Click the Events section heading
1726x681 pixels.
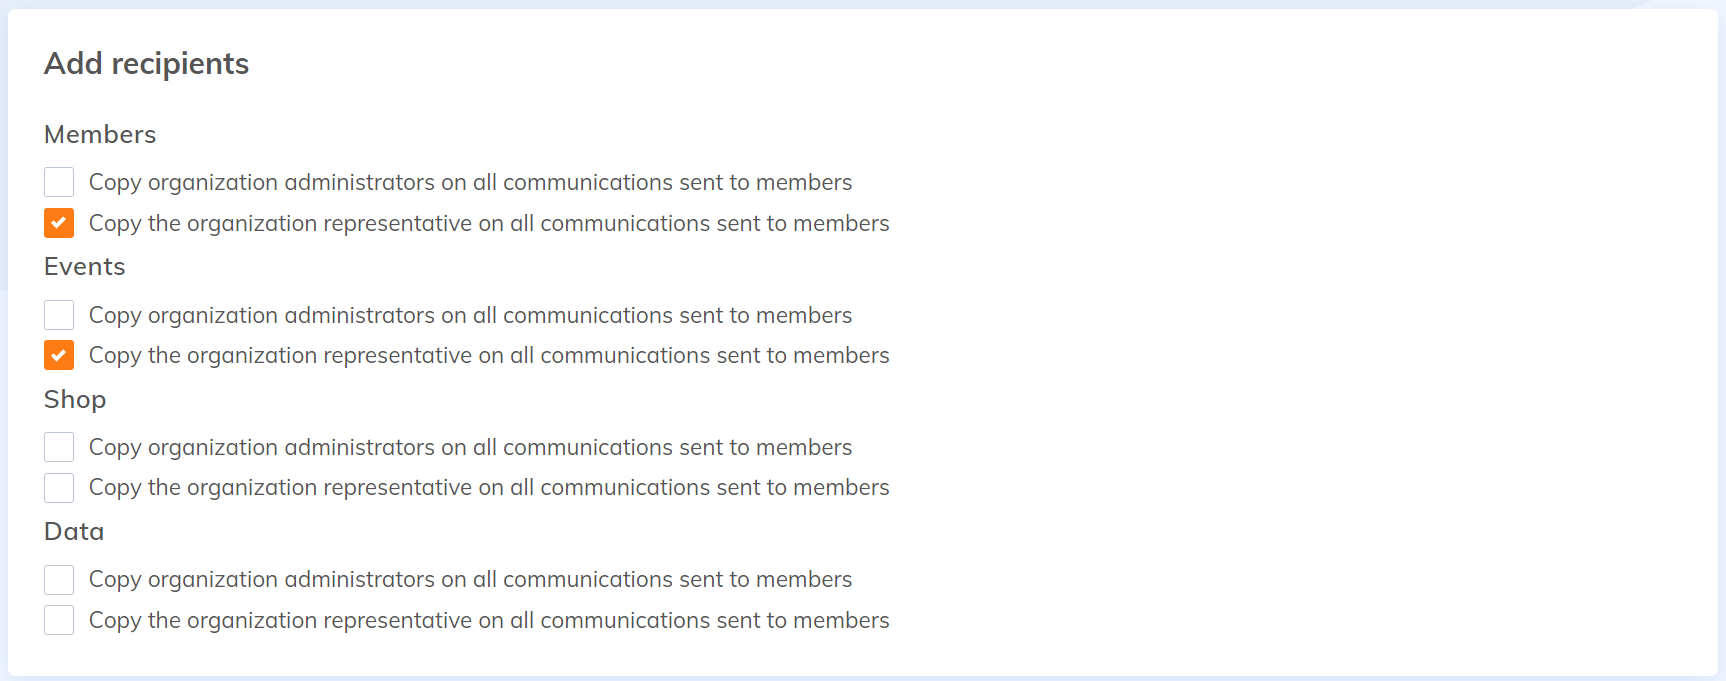click(x=85, y=267)
